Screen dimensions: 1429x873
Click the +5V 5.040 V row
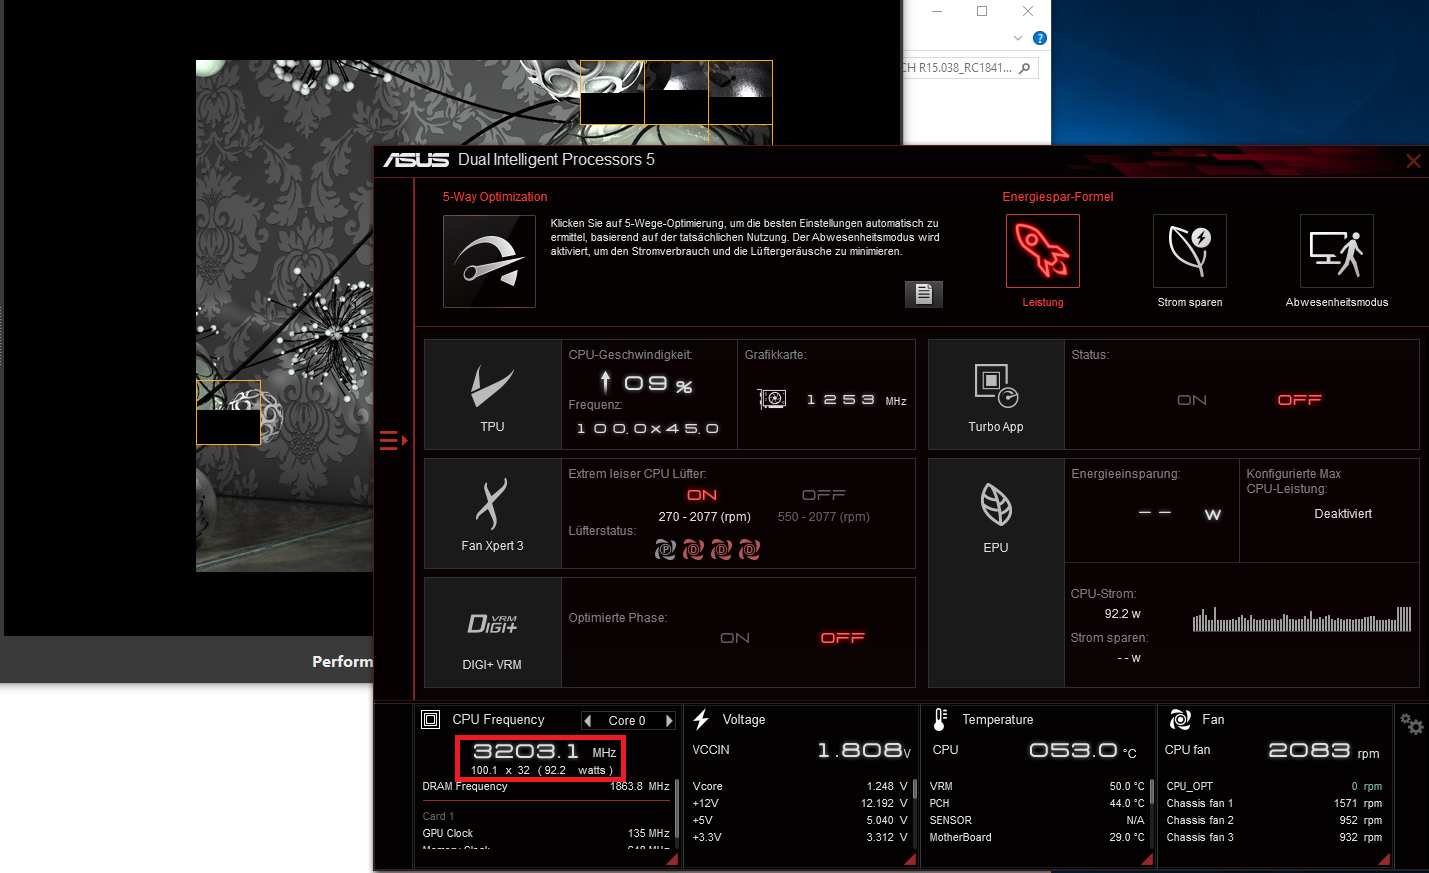pyautogui.click(x=800, y=820)
